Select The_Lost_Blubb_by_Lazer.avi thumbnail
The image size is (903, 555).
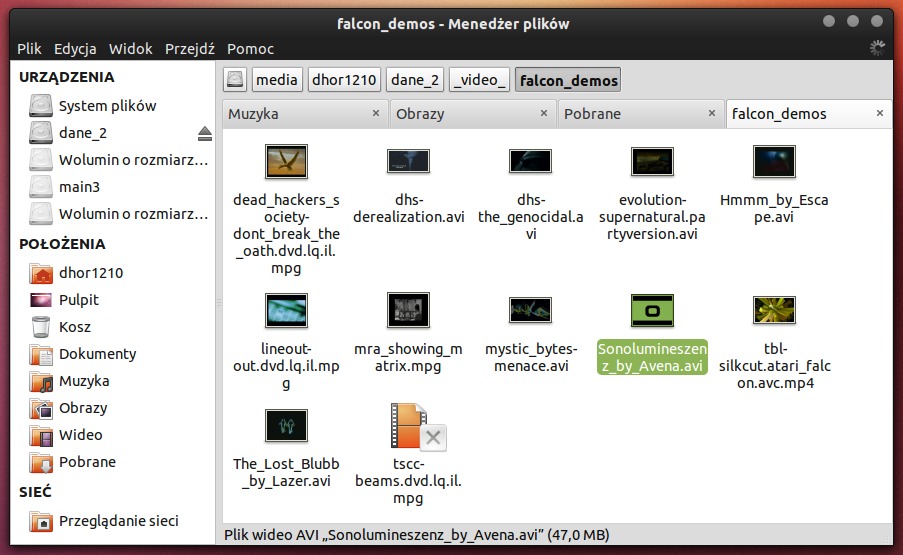[286, 425]
